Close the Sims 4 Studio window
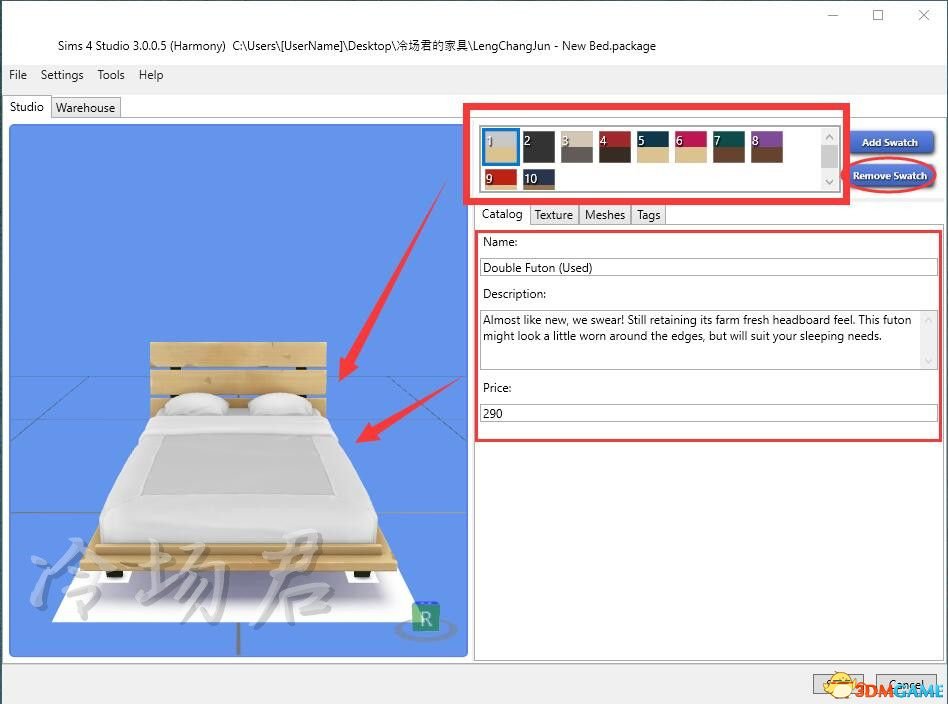The image size is (948, 704). pos(923,15)
